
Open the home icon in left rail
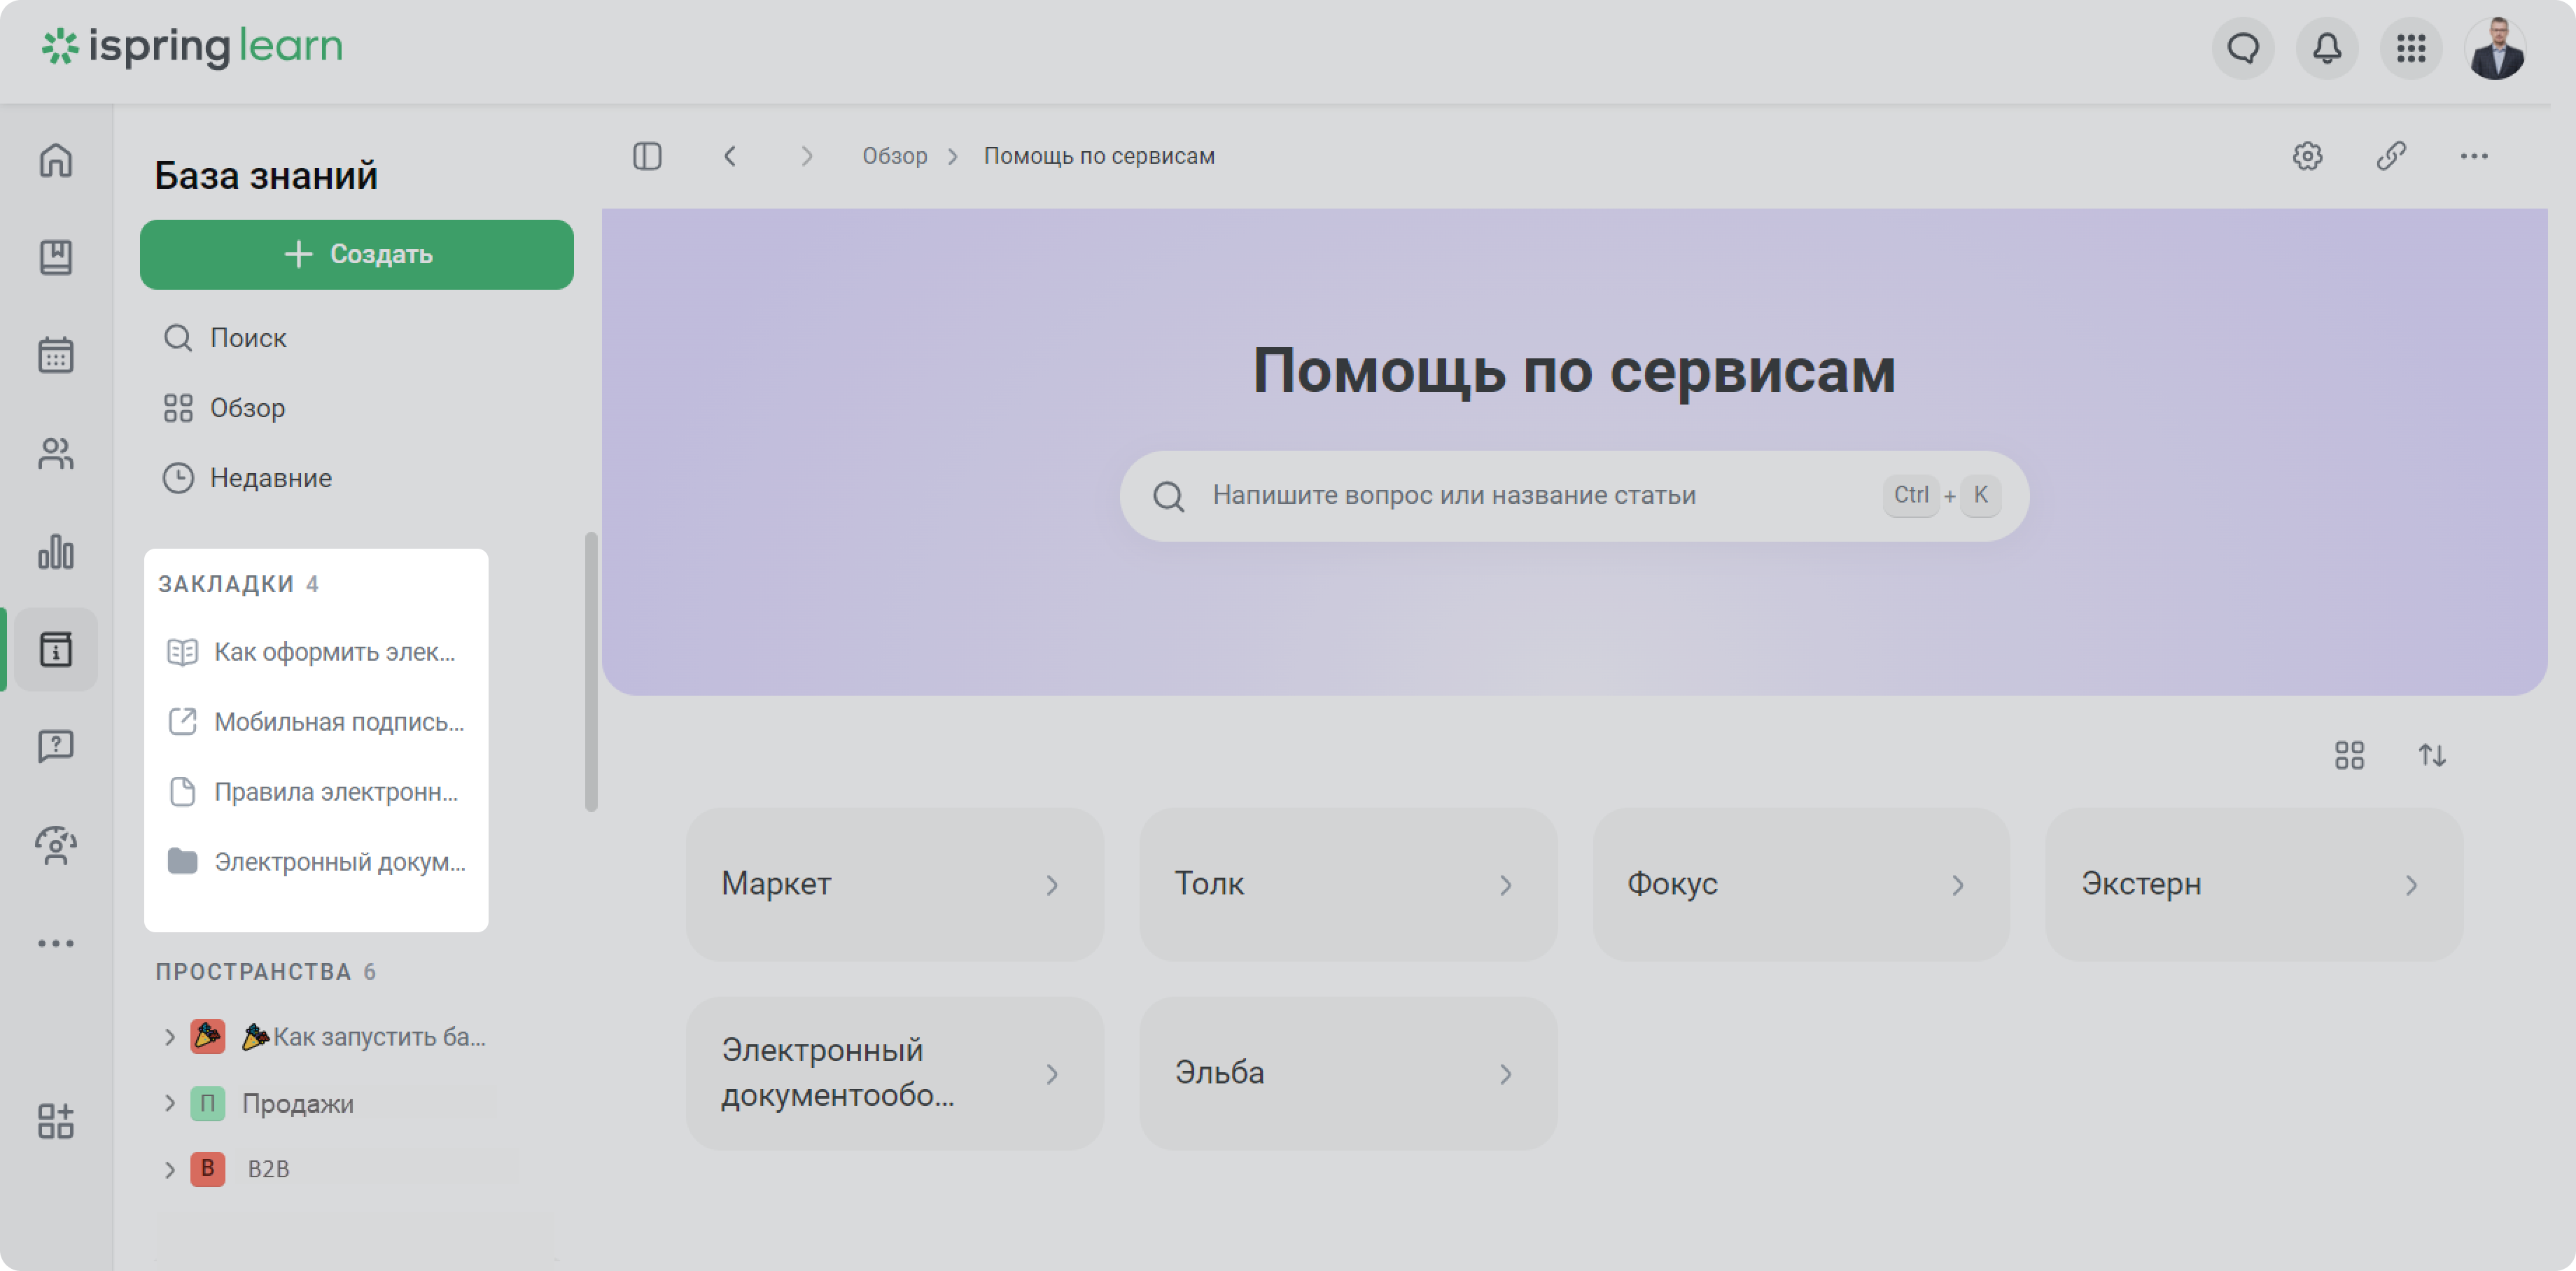[56, 160]
